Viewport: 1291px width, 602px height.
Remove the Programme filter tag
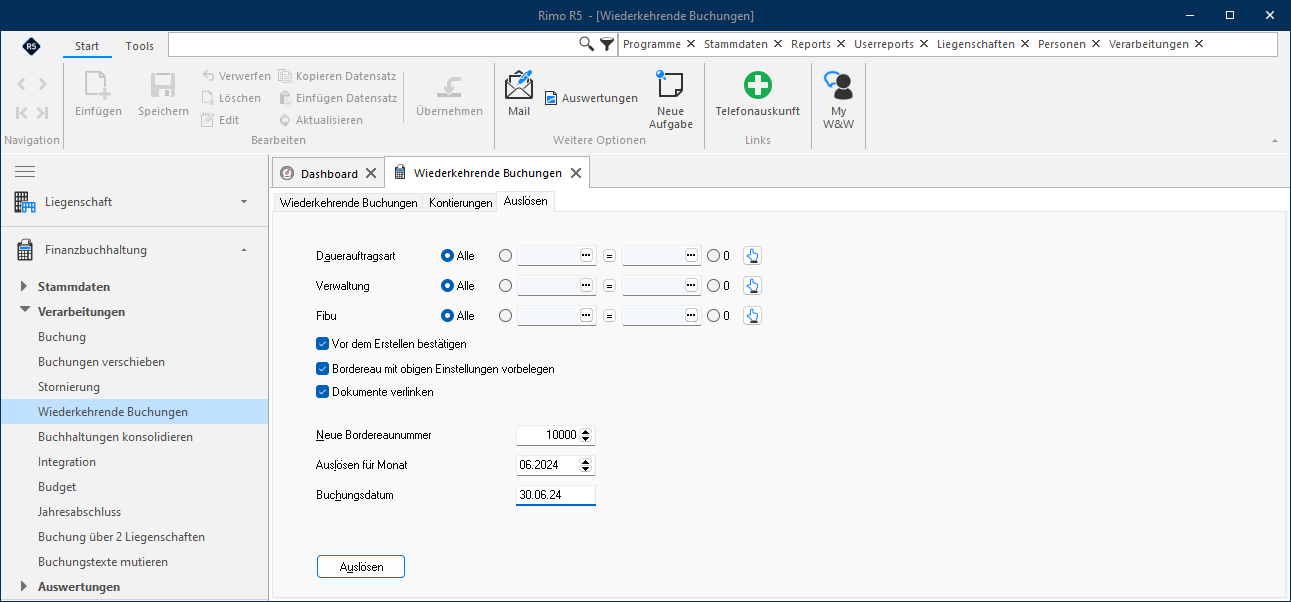click(x=691, y=44)
